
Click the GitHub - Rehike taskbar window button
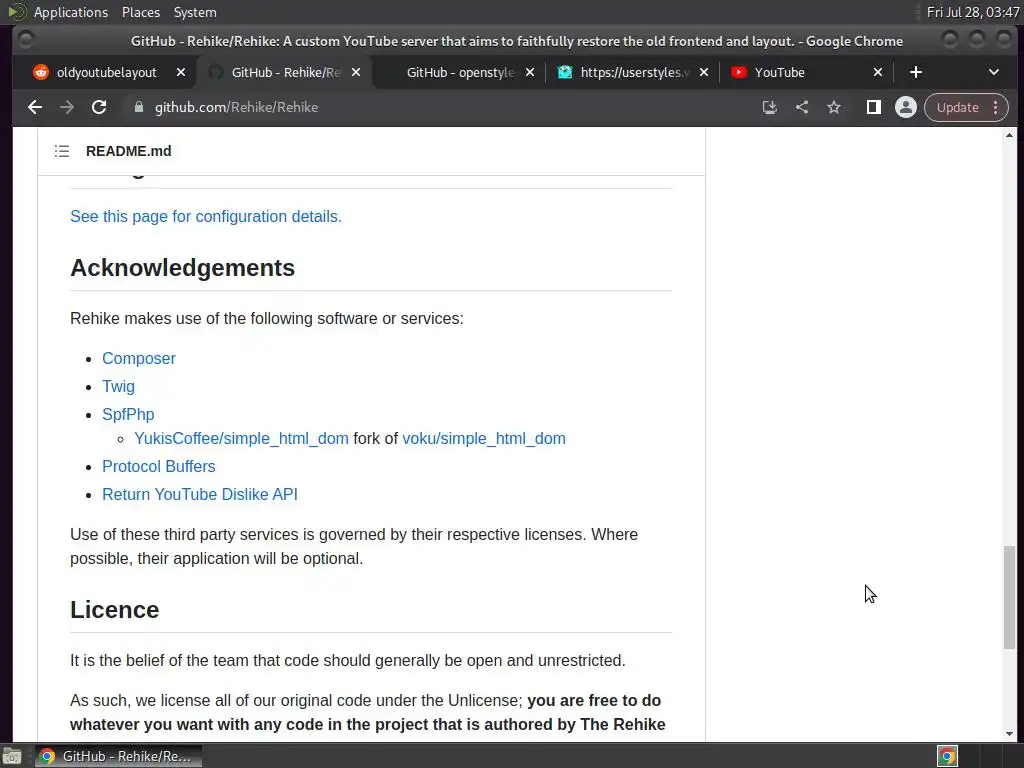click(x=118, y=756)
